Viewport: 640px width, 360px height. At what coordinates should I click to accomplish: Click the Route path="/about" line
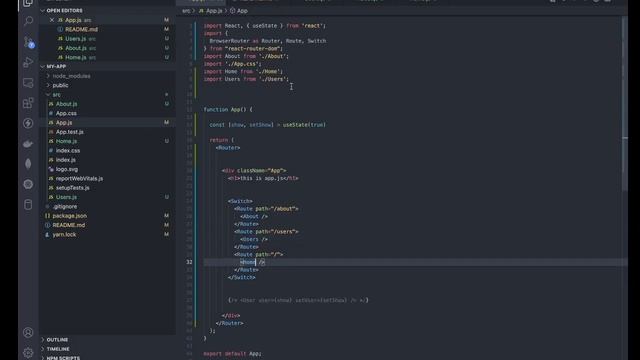[266, 209]
